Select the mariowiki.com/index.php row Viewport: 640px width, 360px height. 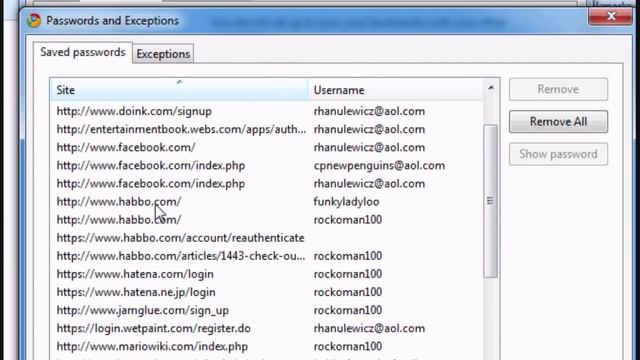pos(267,347)
